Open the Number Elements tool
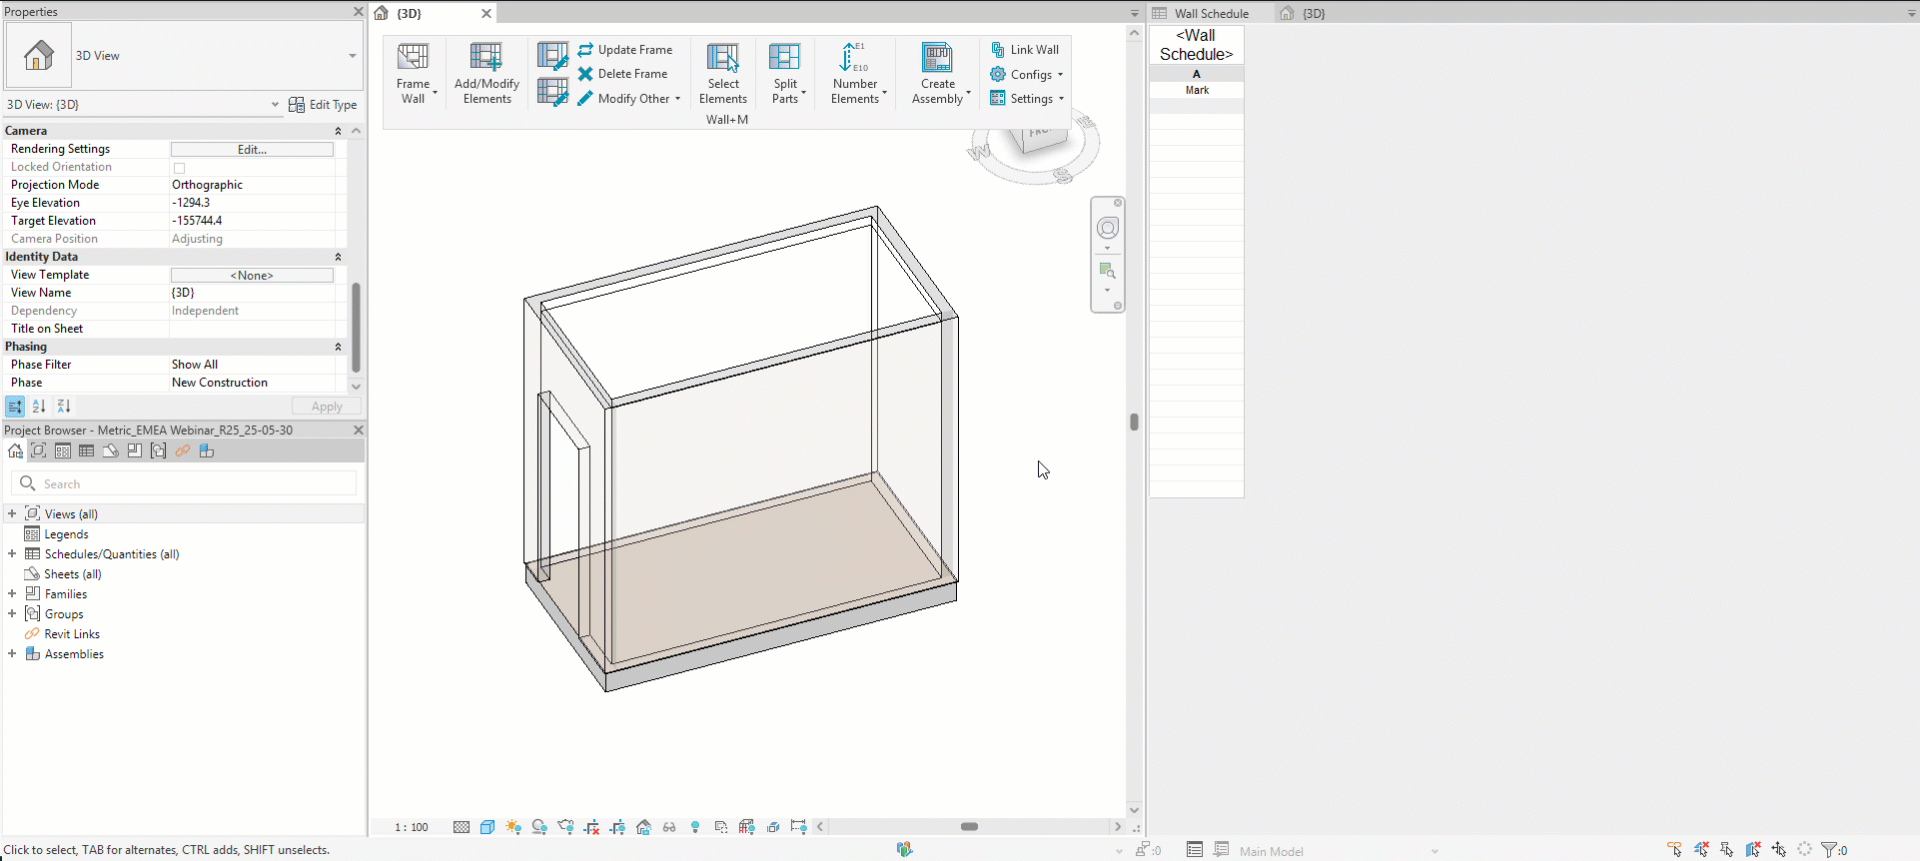 coord(854,57)
